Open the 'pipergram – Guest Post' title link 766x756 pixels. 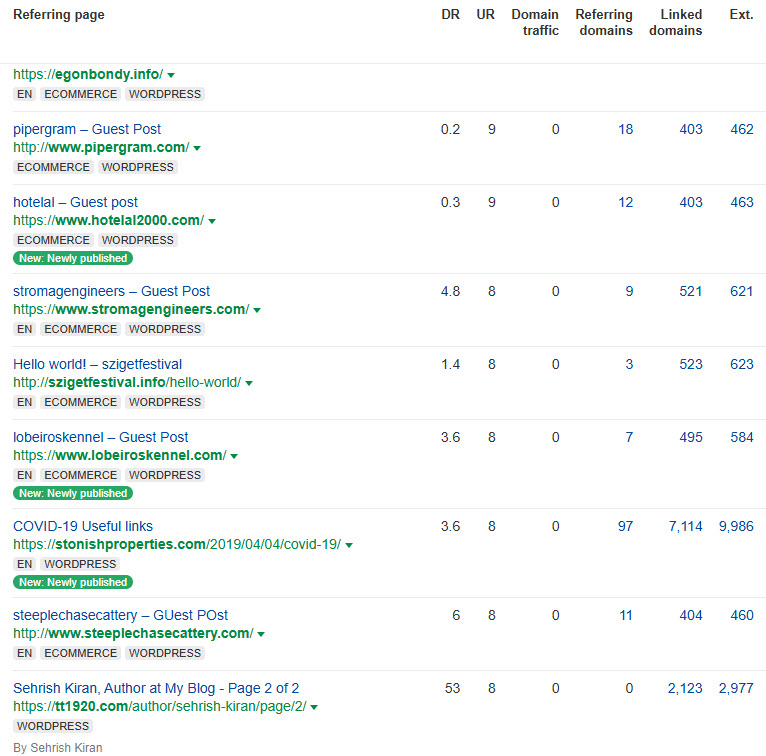click(x=87, y=129)
